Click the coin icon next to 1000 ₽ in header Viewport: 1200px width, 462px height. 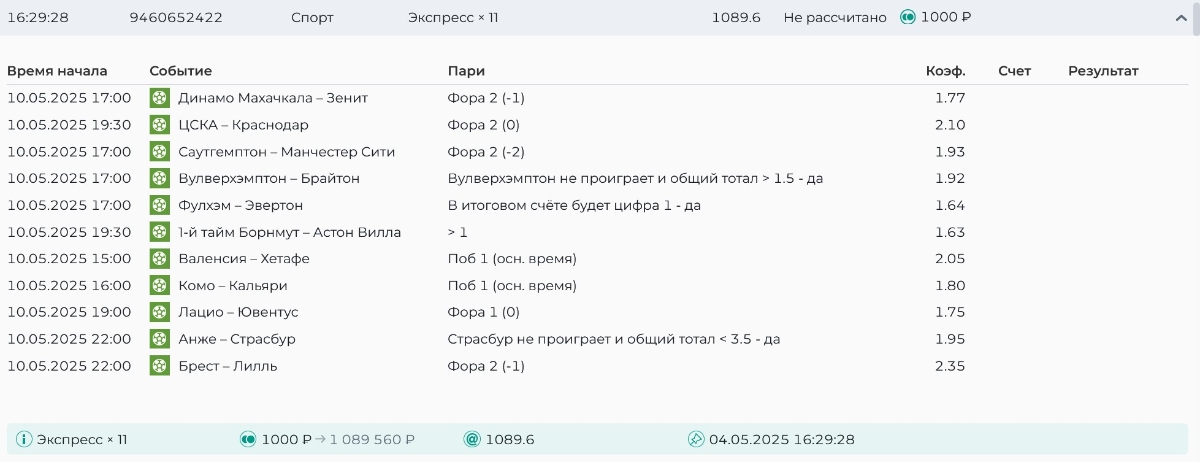[x=908, y=18]
